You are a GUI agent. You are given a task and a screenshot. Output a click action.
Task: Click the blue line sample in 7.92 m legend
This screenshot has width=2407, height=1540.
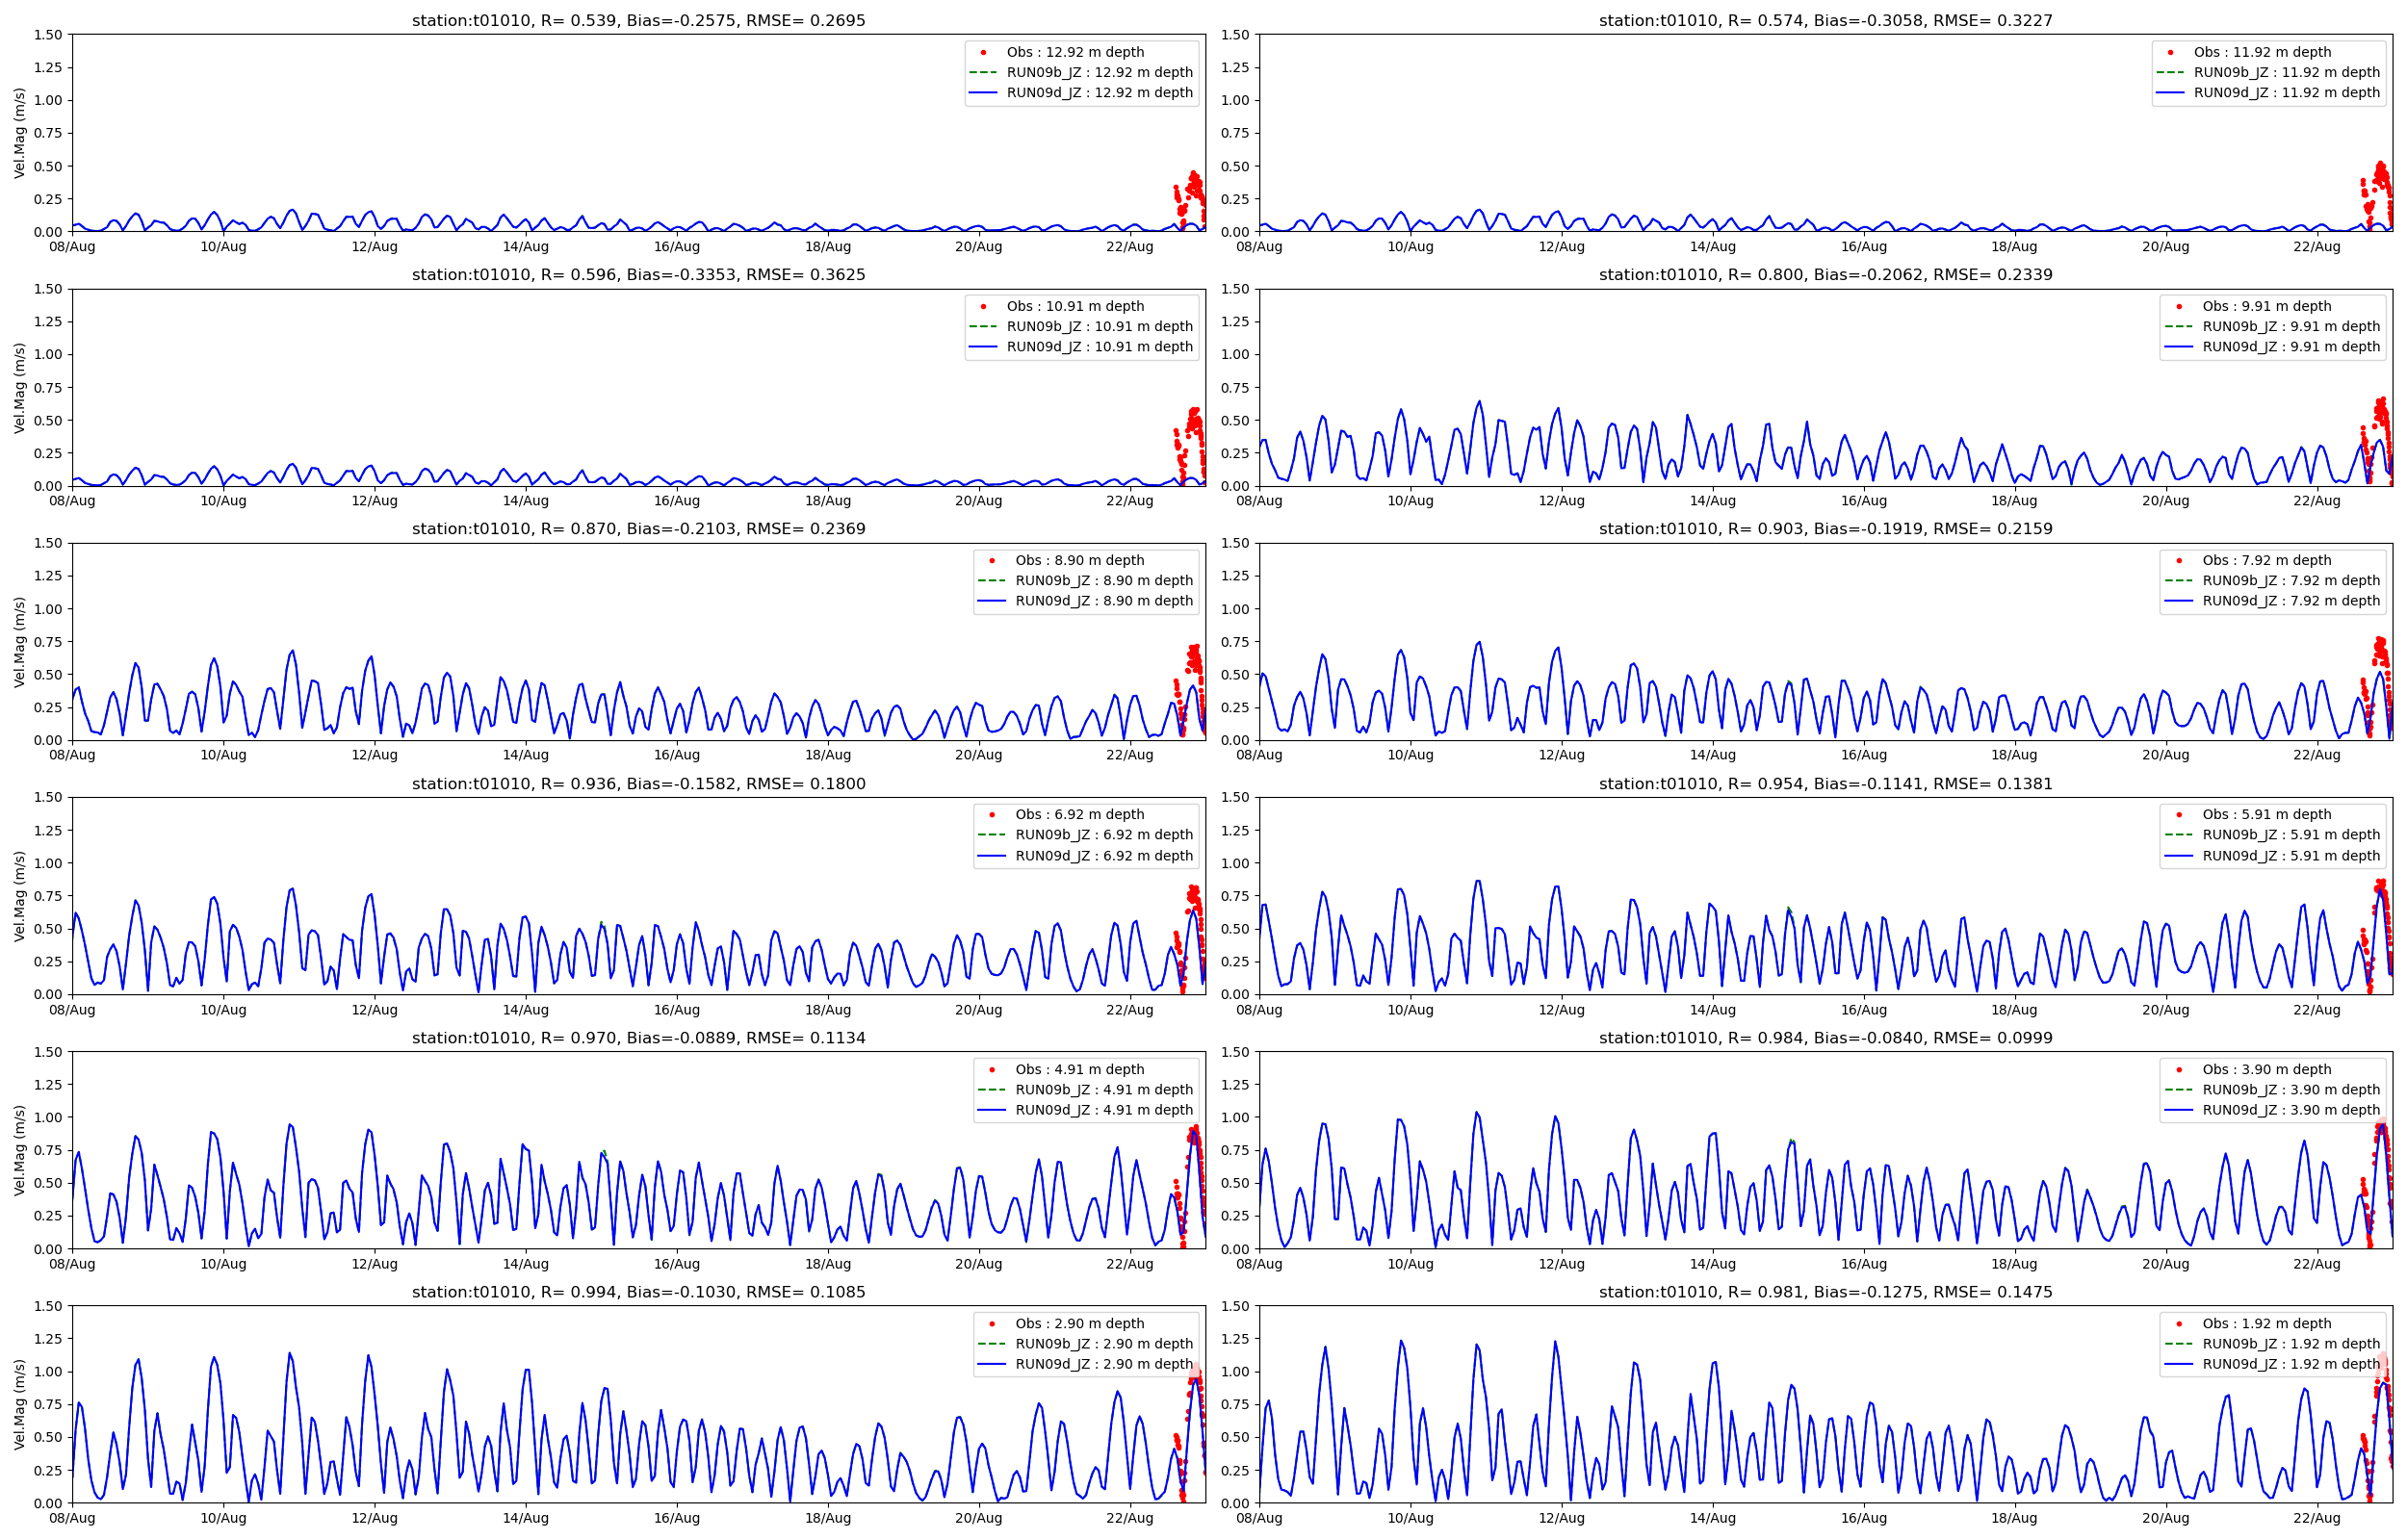pyautogui.click(x=2179, y=601)
